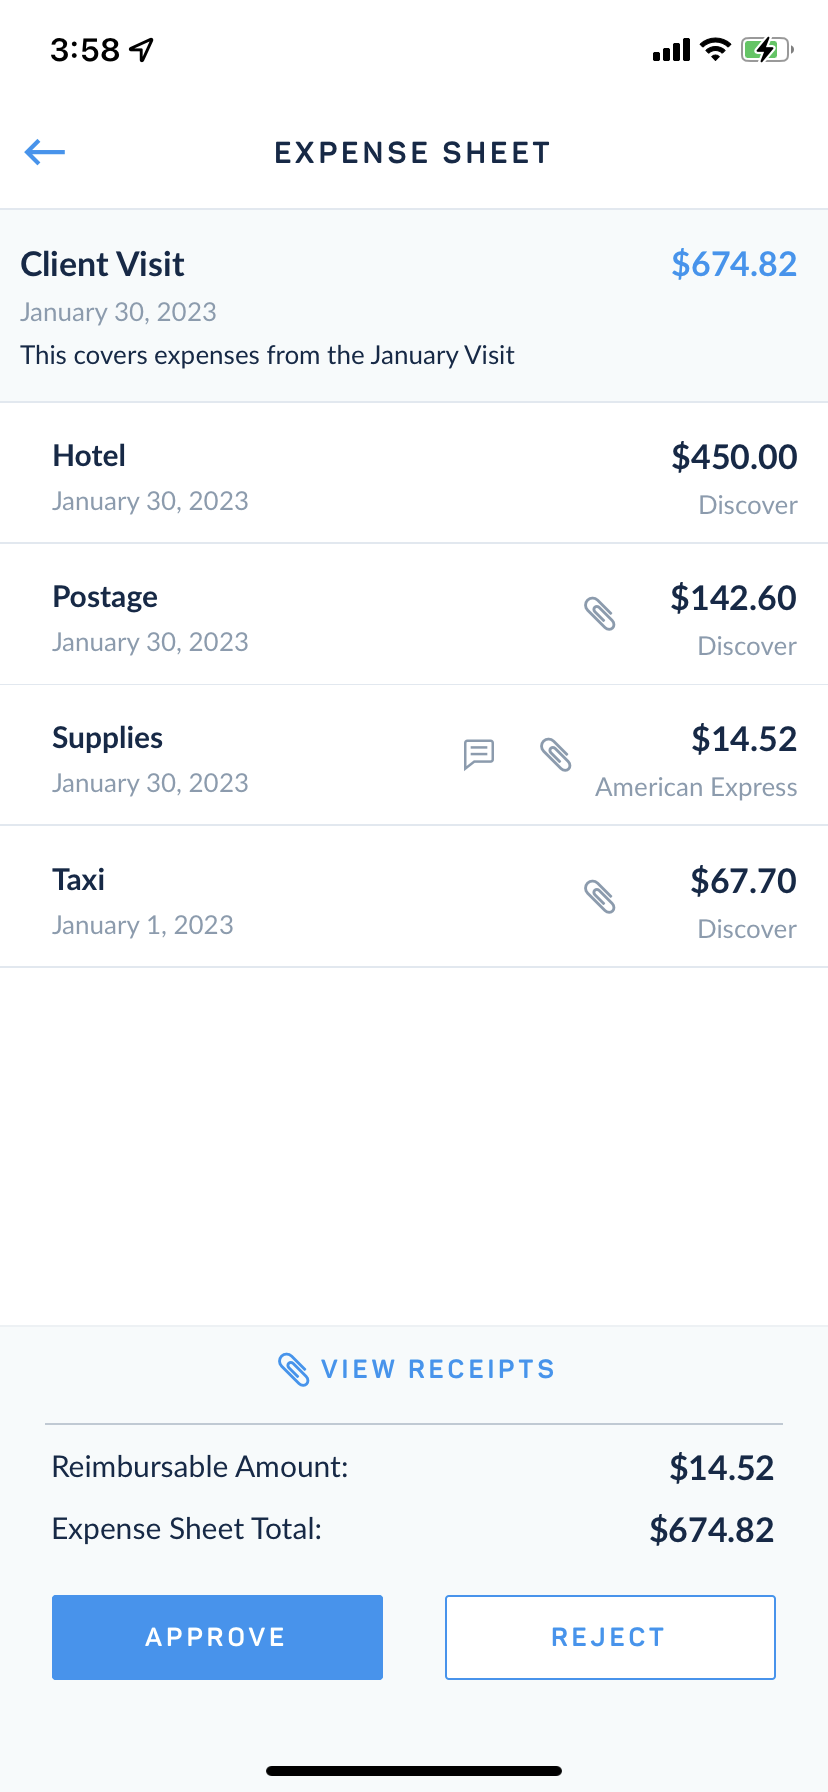828x1792 pixels.
Task: Select the Postage expense entry
Action: (414, 615)
